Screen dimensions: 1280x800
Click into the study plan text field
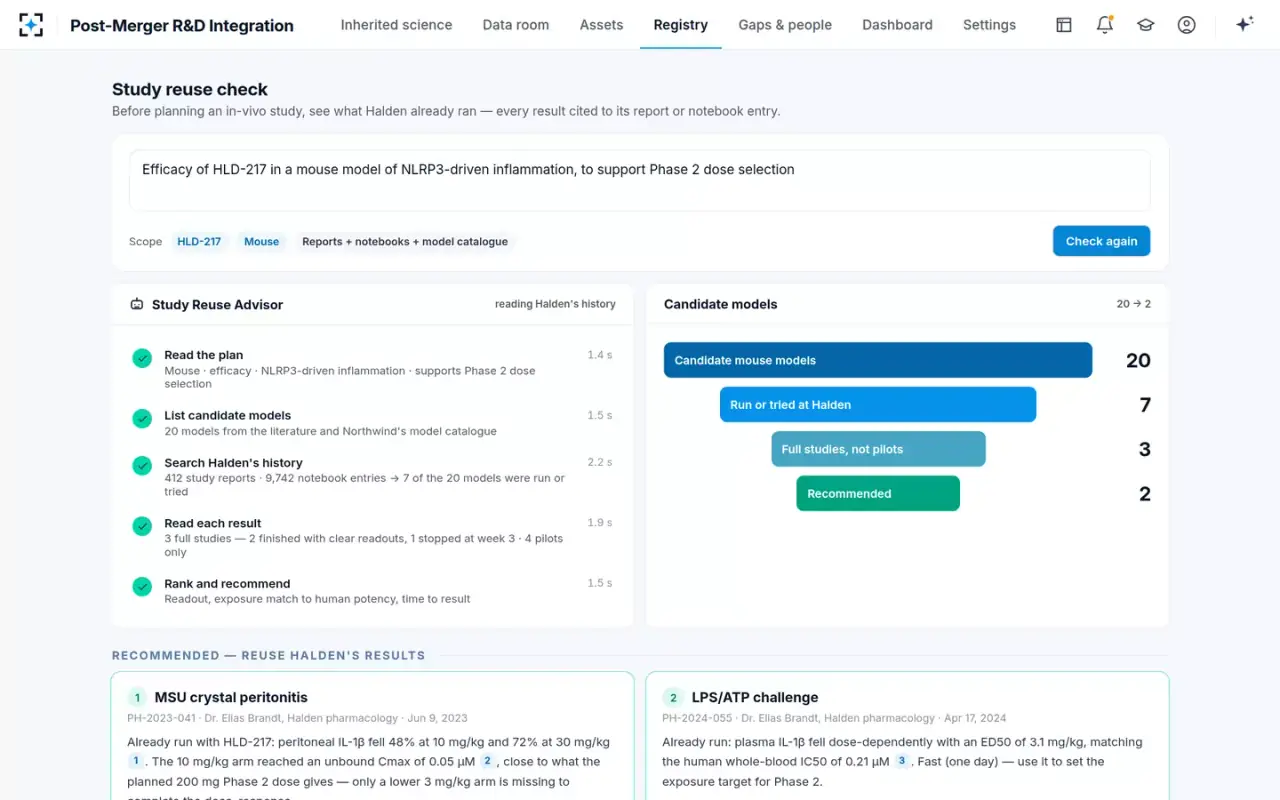pos(640,181)
